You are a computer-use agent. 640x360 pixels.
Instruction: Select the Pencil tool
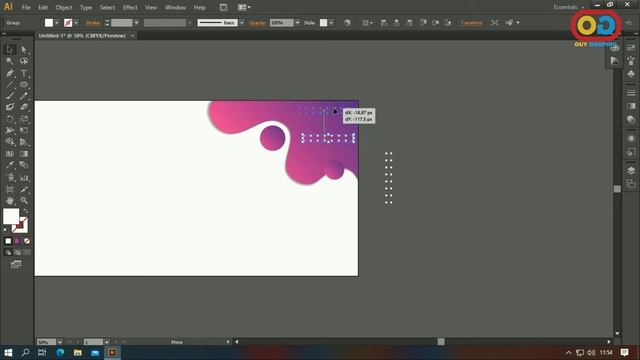pyautogui.click(x=24, y=96)
